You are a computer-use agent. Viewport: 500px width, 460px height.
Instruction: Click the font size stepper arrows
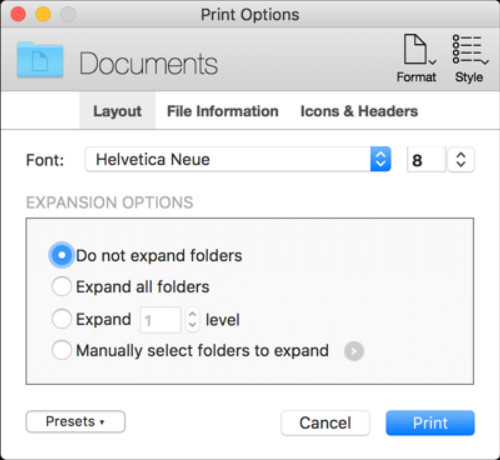point(461,160)
